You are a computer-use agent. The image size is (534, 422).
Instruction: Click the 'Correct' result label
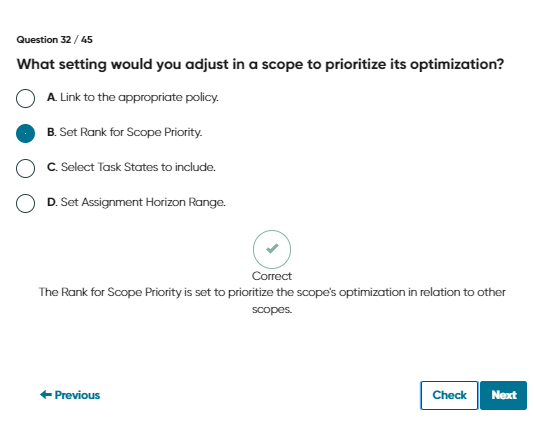pos(272,276)
